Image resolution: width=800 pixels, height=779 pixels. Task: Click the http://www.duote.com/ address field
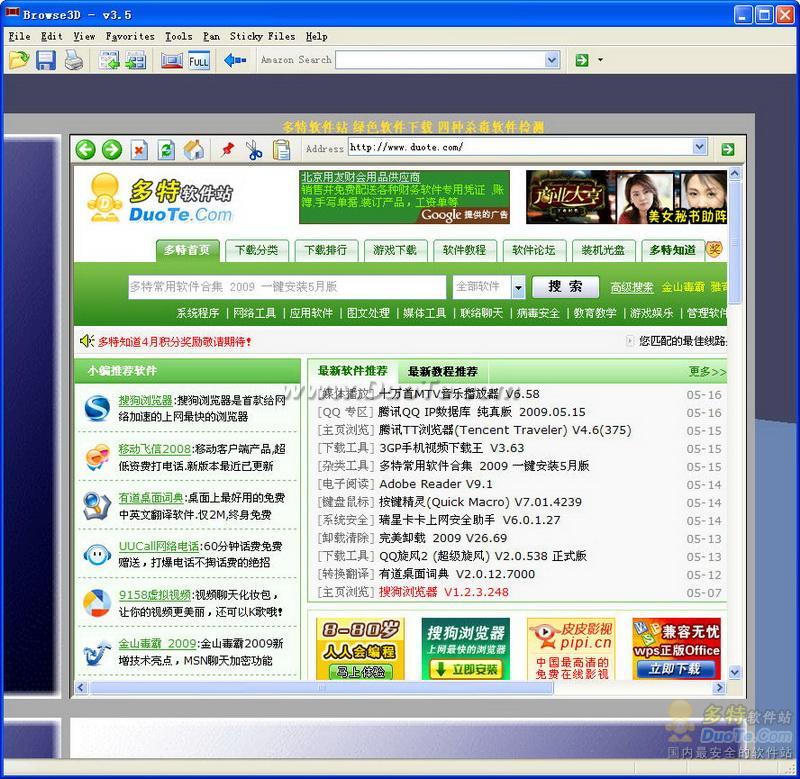520,147
